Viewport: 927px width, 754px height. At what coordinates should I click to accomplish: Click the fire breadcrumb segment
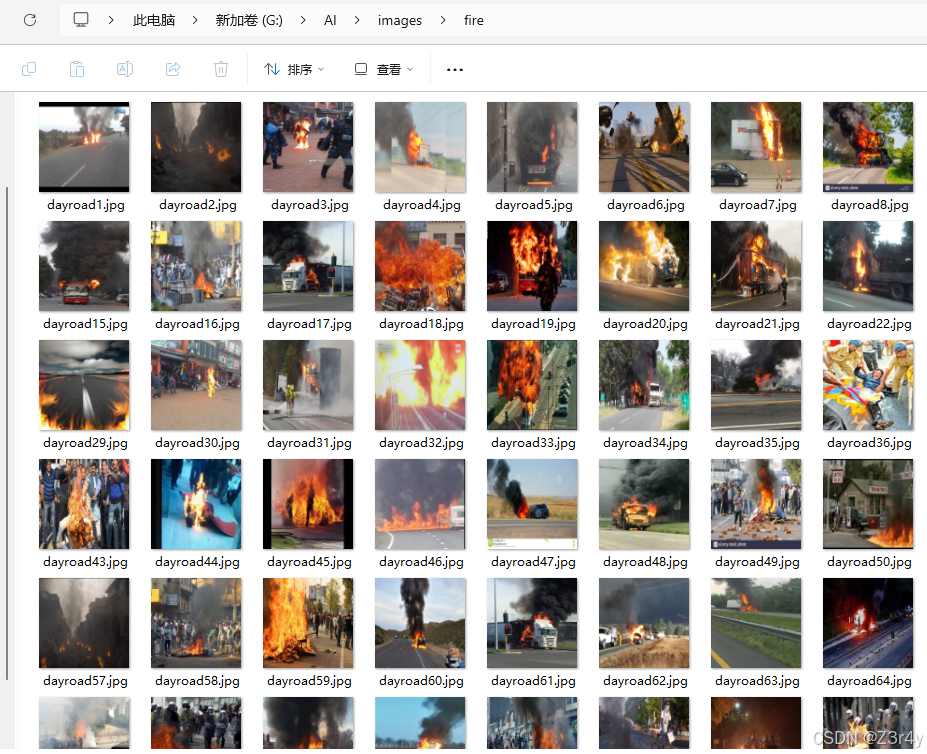click(x=474, y=20)
